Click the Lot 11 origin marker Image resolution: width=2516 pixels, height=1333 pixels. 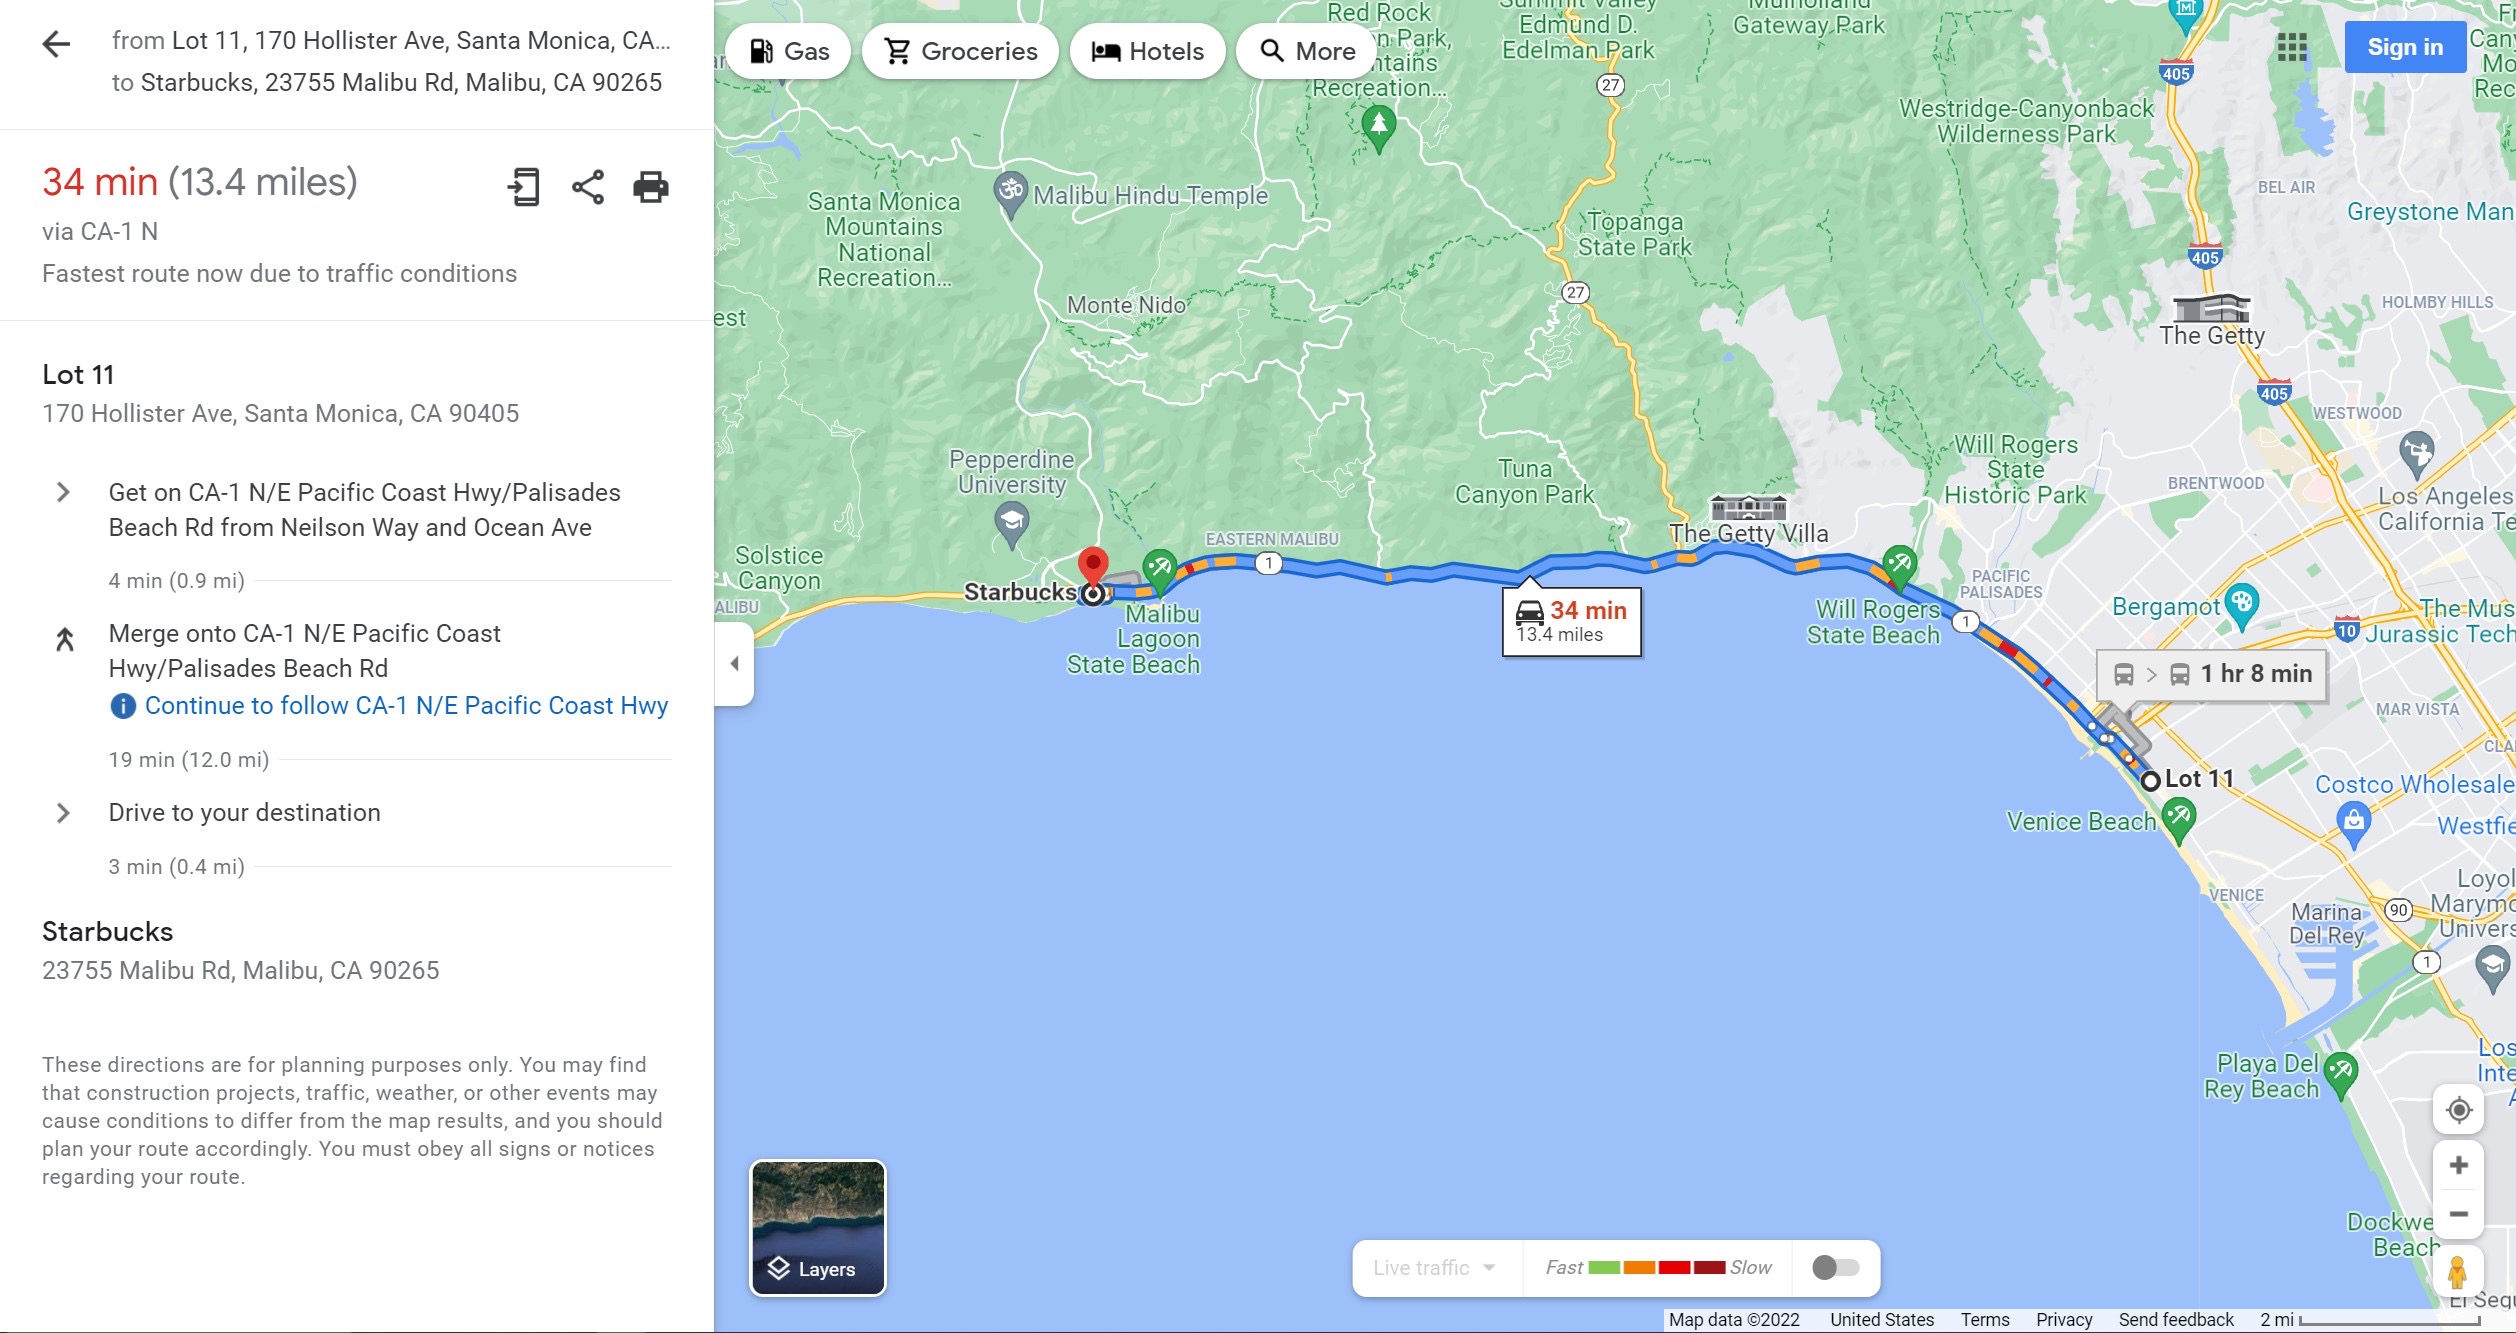coord(2150,780)
